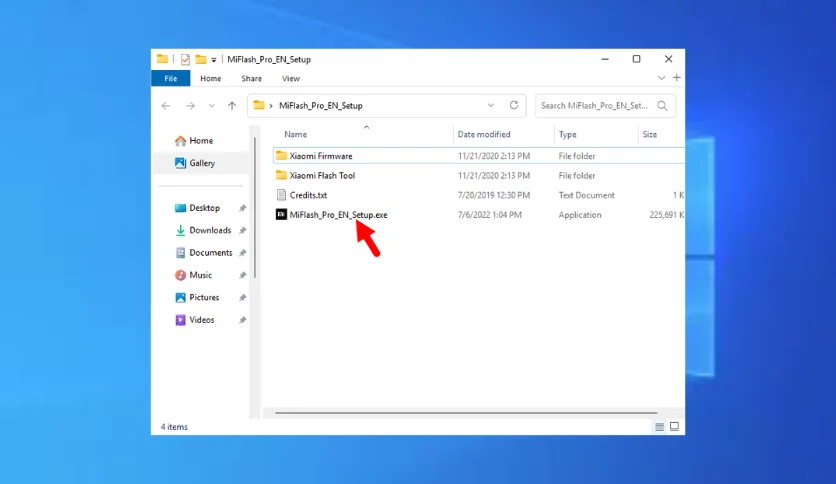Open the recent locations dropdown arrow
The height and width of the screenshot is (484, 836).
coord(212,106)
